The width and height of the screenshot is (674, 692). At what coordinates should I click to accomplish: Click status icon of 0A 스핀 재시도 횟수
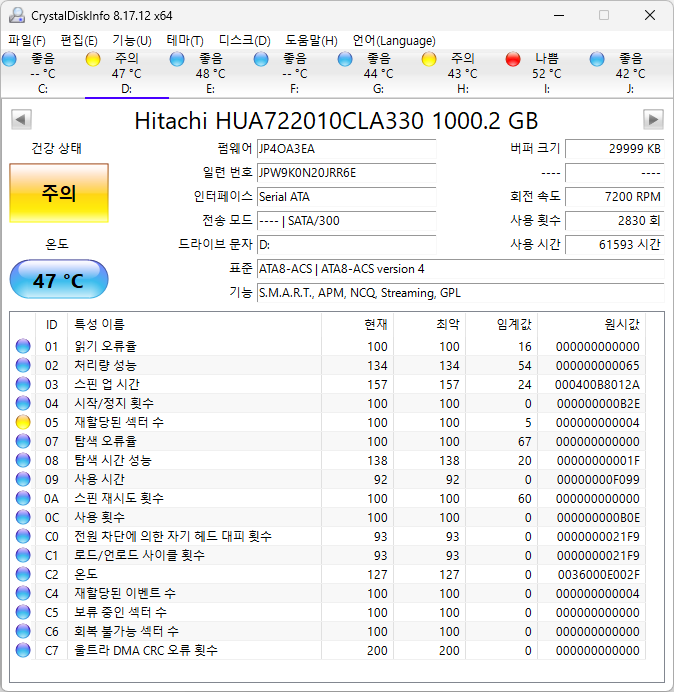[23, 498]
